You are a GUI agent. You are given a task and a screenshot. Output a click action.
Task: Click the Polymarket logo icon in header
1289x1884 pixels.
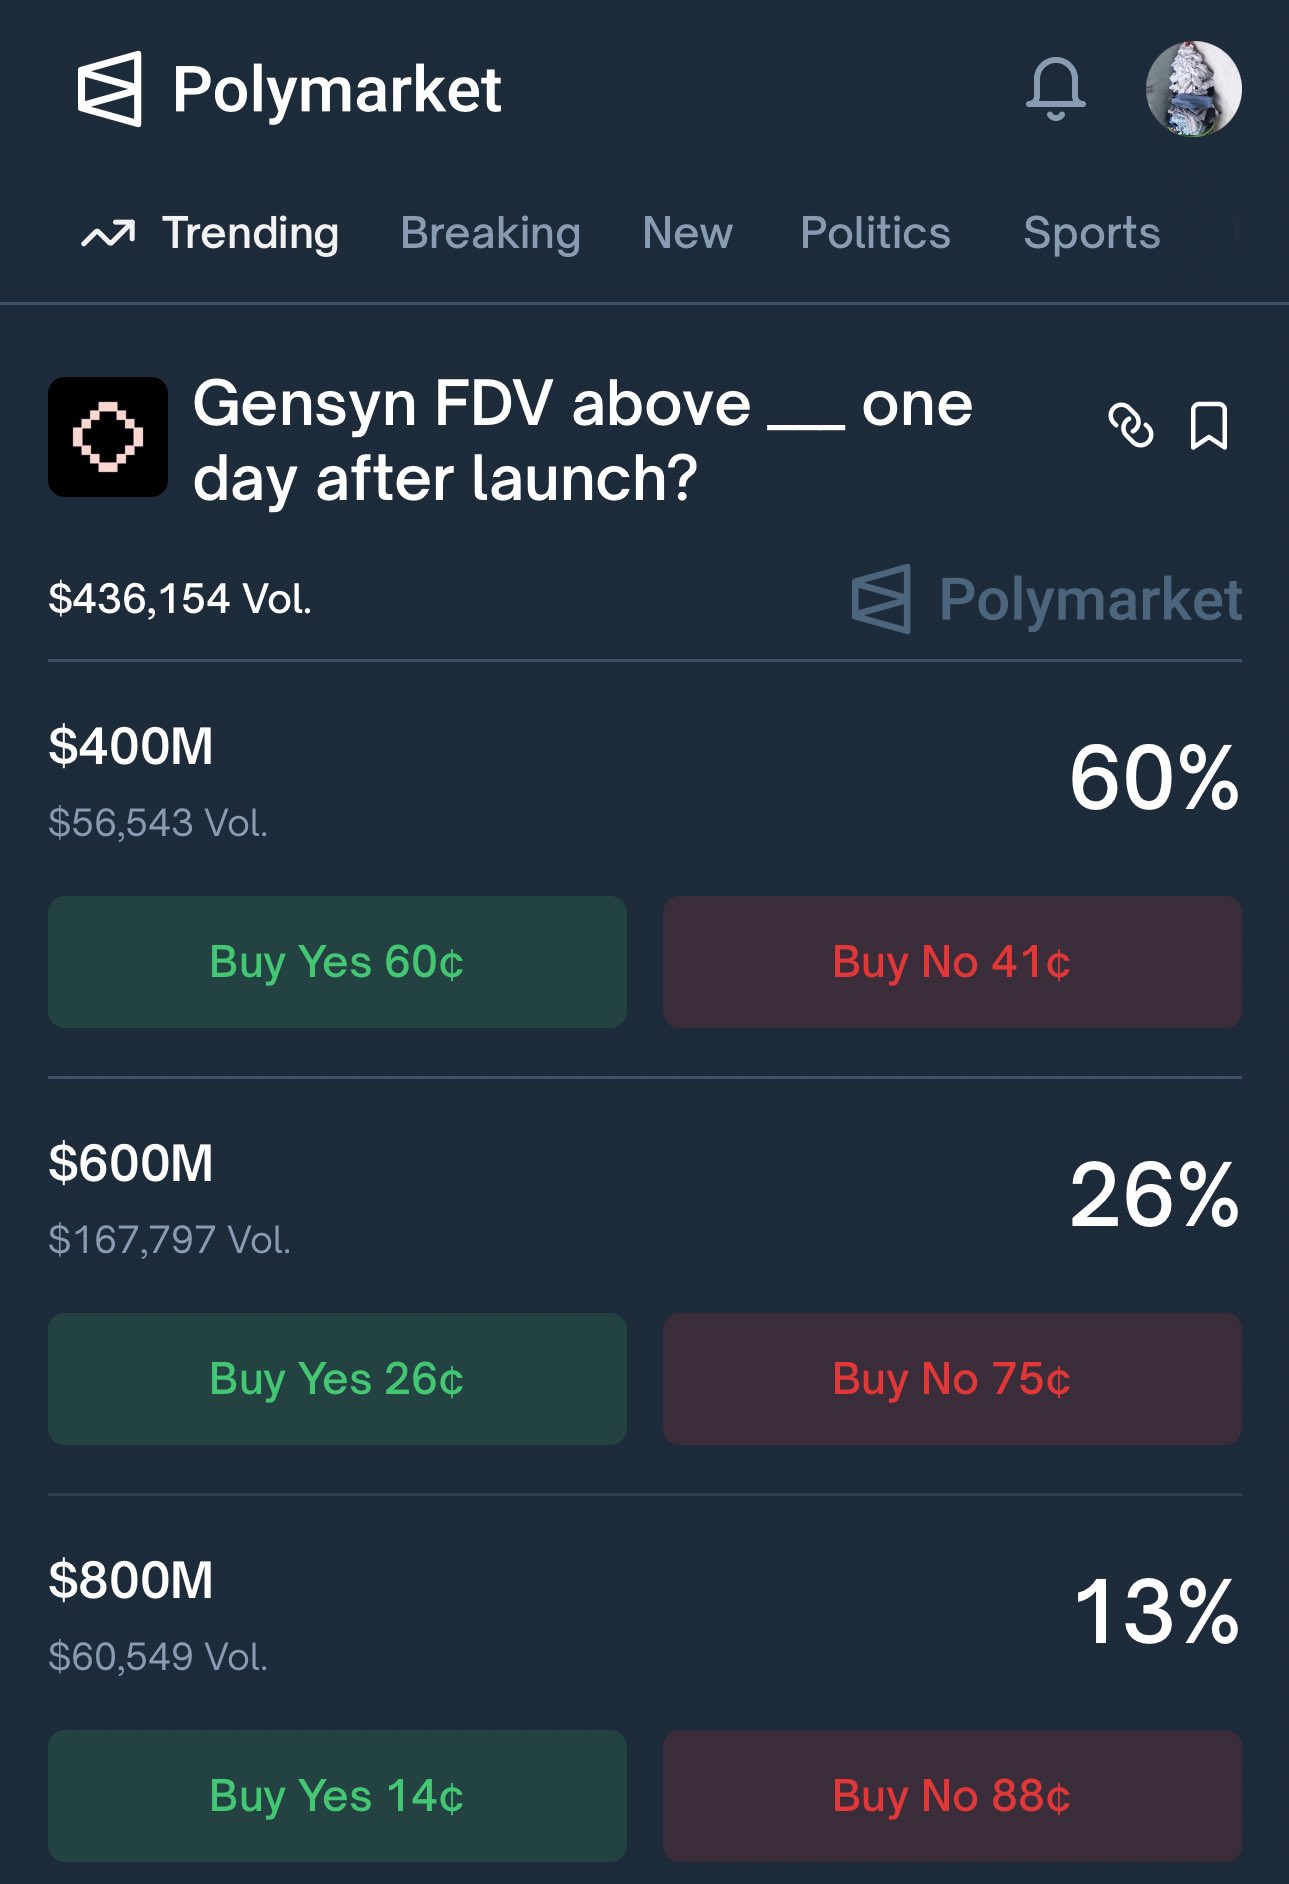110,89
